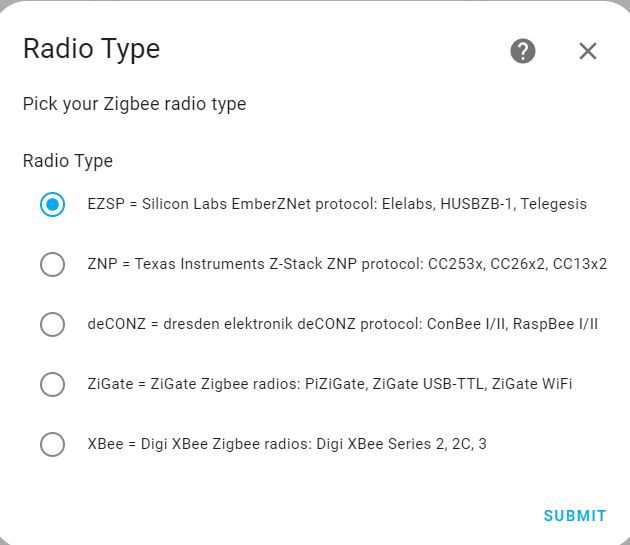
Task: Open help via the question mark icon
Action: [x=523, y=51]
